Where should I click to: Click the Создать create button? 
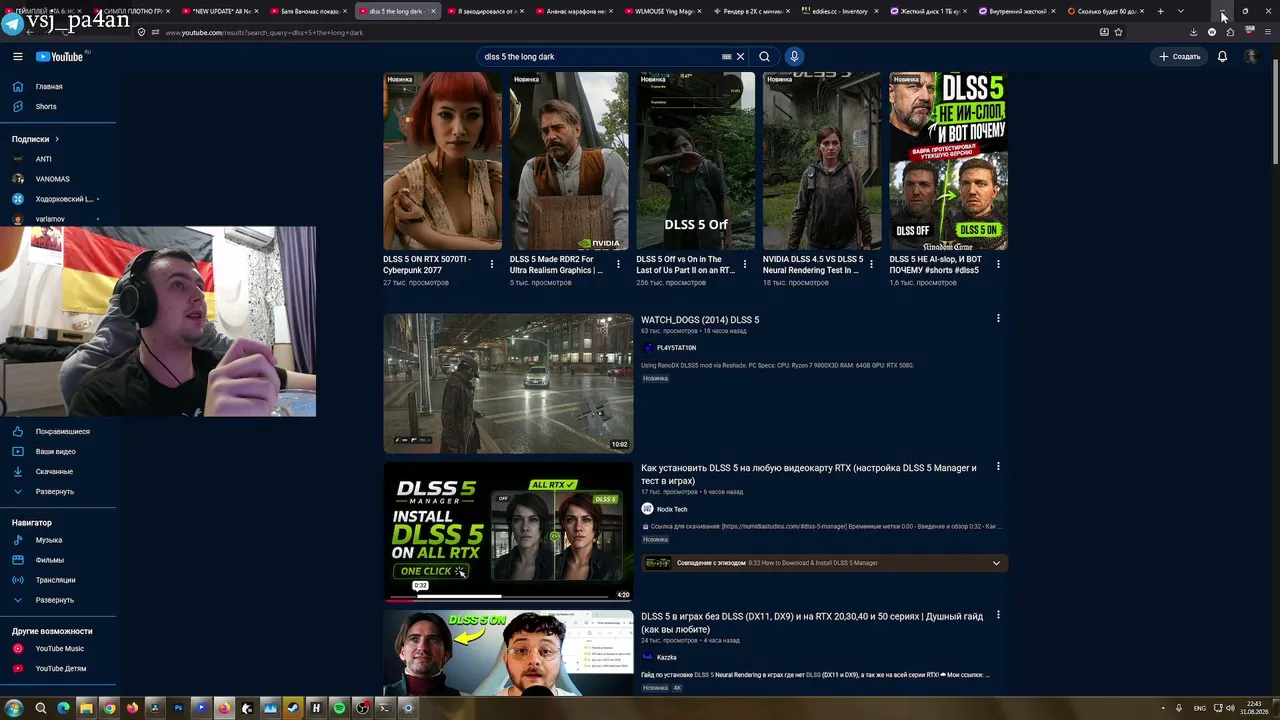click(1179, 57)
